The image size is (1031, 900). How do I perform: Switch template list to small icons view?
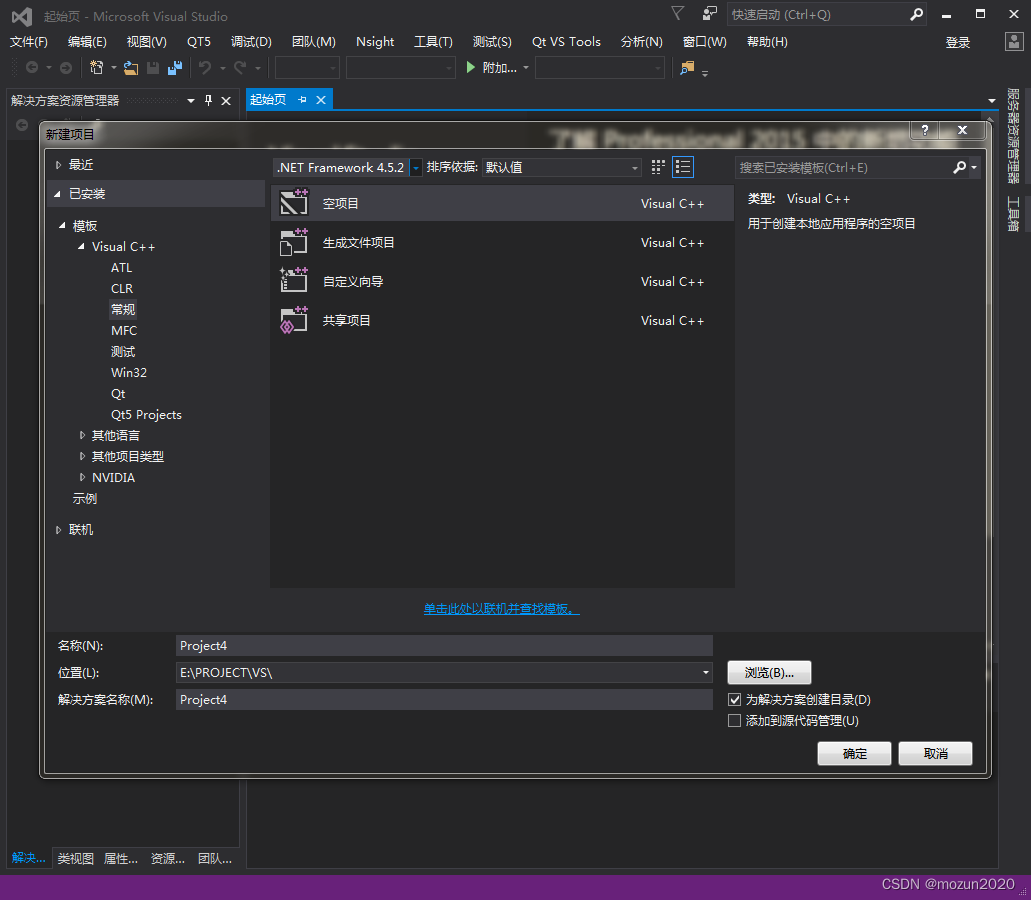point(658,167)
